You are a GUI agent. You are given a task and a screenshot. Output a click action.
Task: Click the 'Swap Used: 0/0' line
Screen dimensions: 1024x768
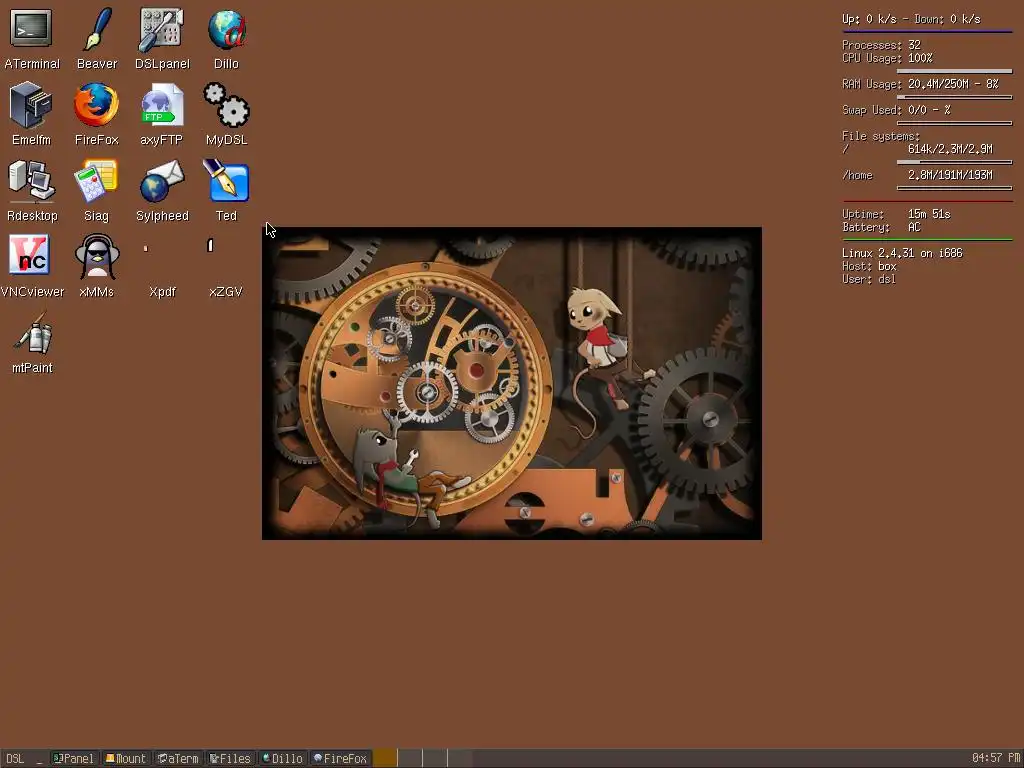[x=896, y=110]
